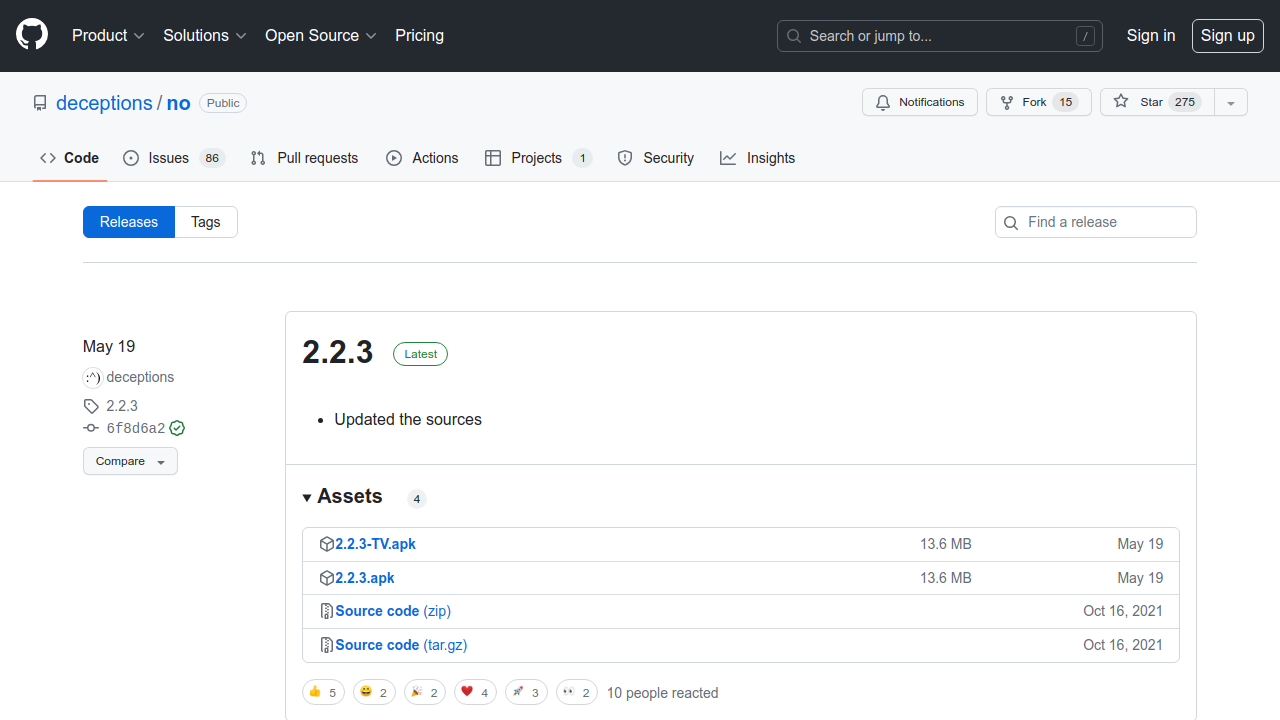This screenshot has height=720, width=1280.
Task: Open the Product menu
Action: 108,36
